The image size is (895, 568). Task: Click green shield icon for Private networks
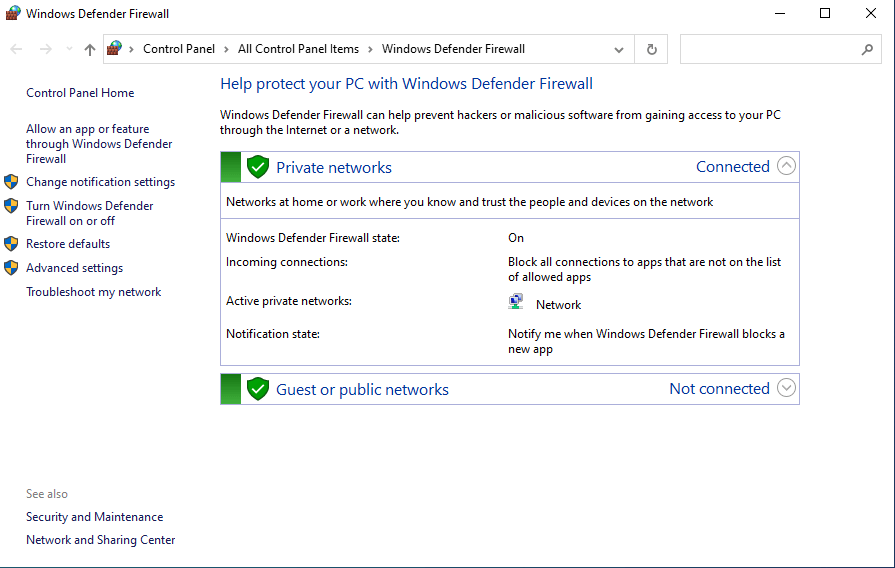point(258,167)
